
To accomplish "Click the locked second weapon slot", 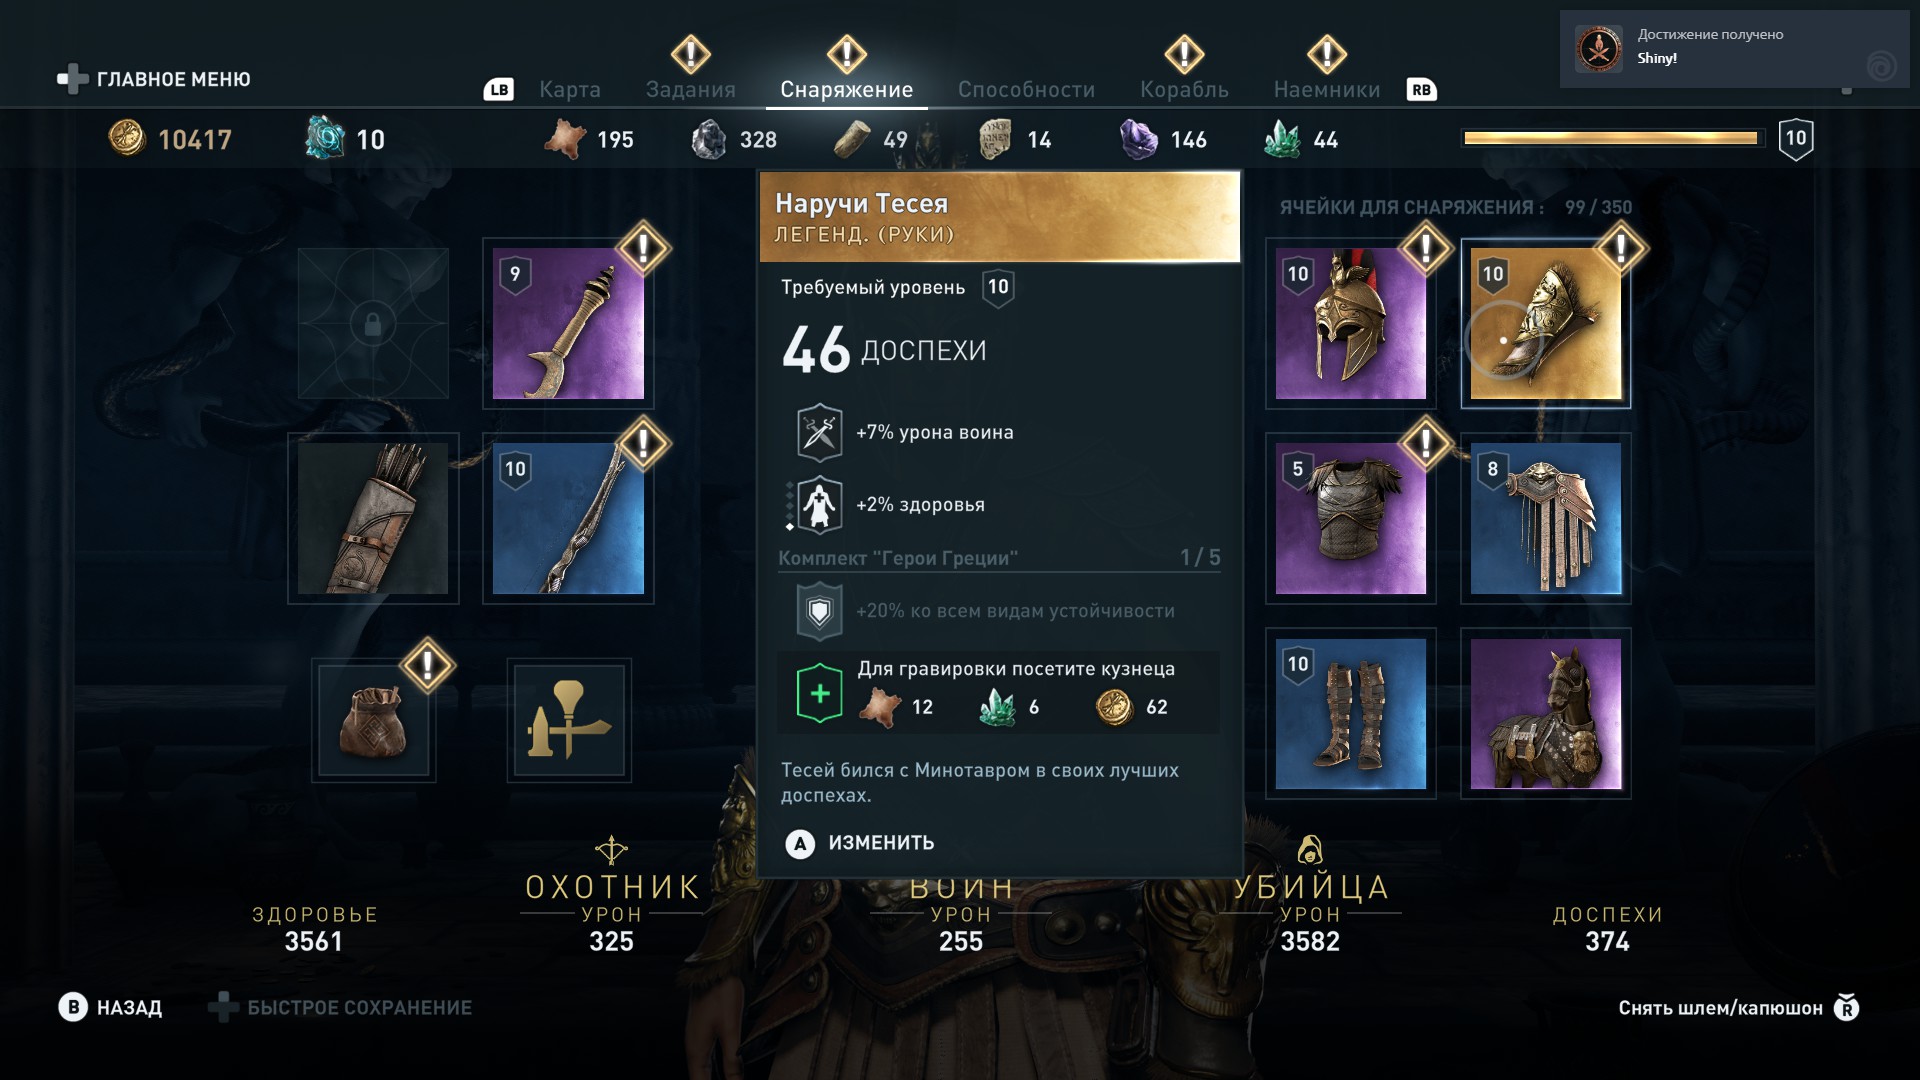I will (x=373, y=324).
